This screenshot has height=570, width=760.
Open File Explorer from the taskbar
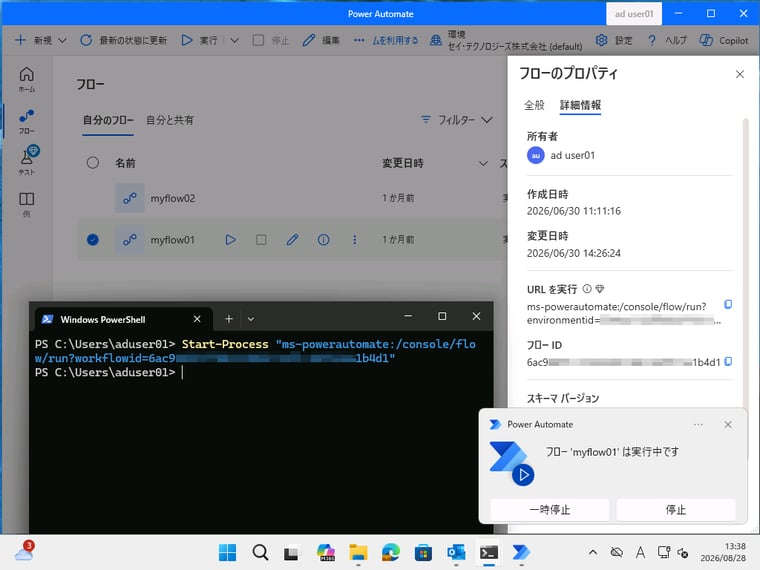click(358, 552)
